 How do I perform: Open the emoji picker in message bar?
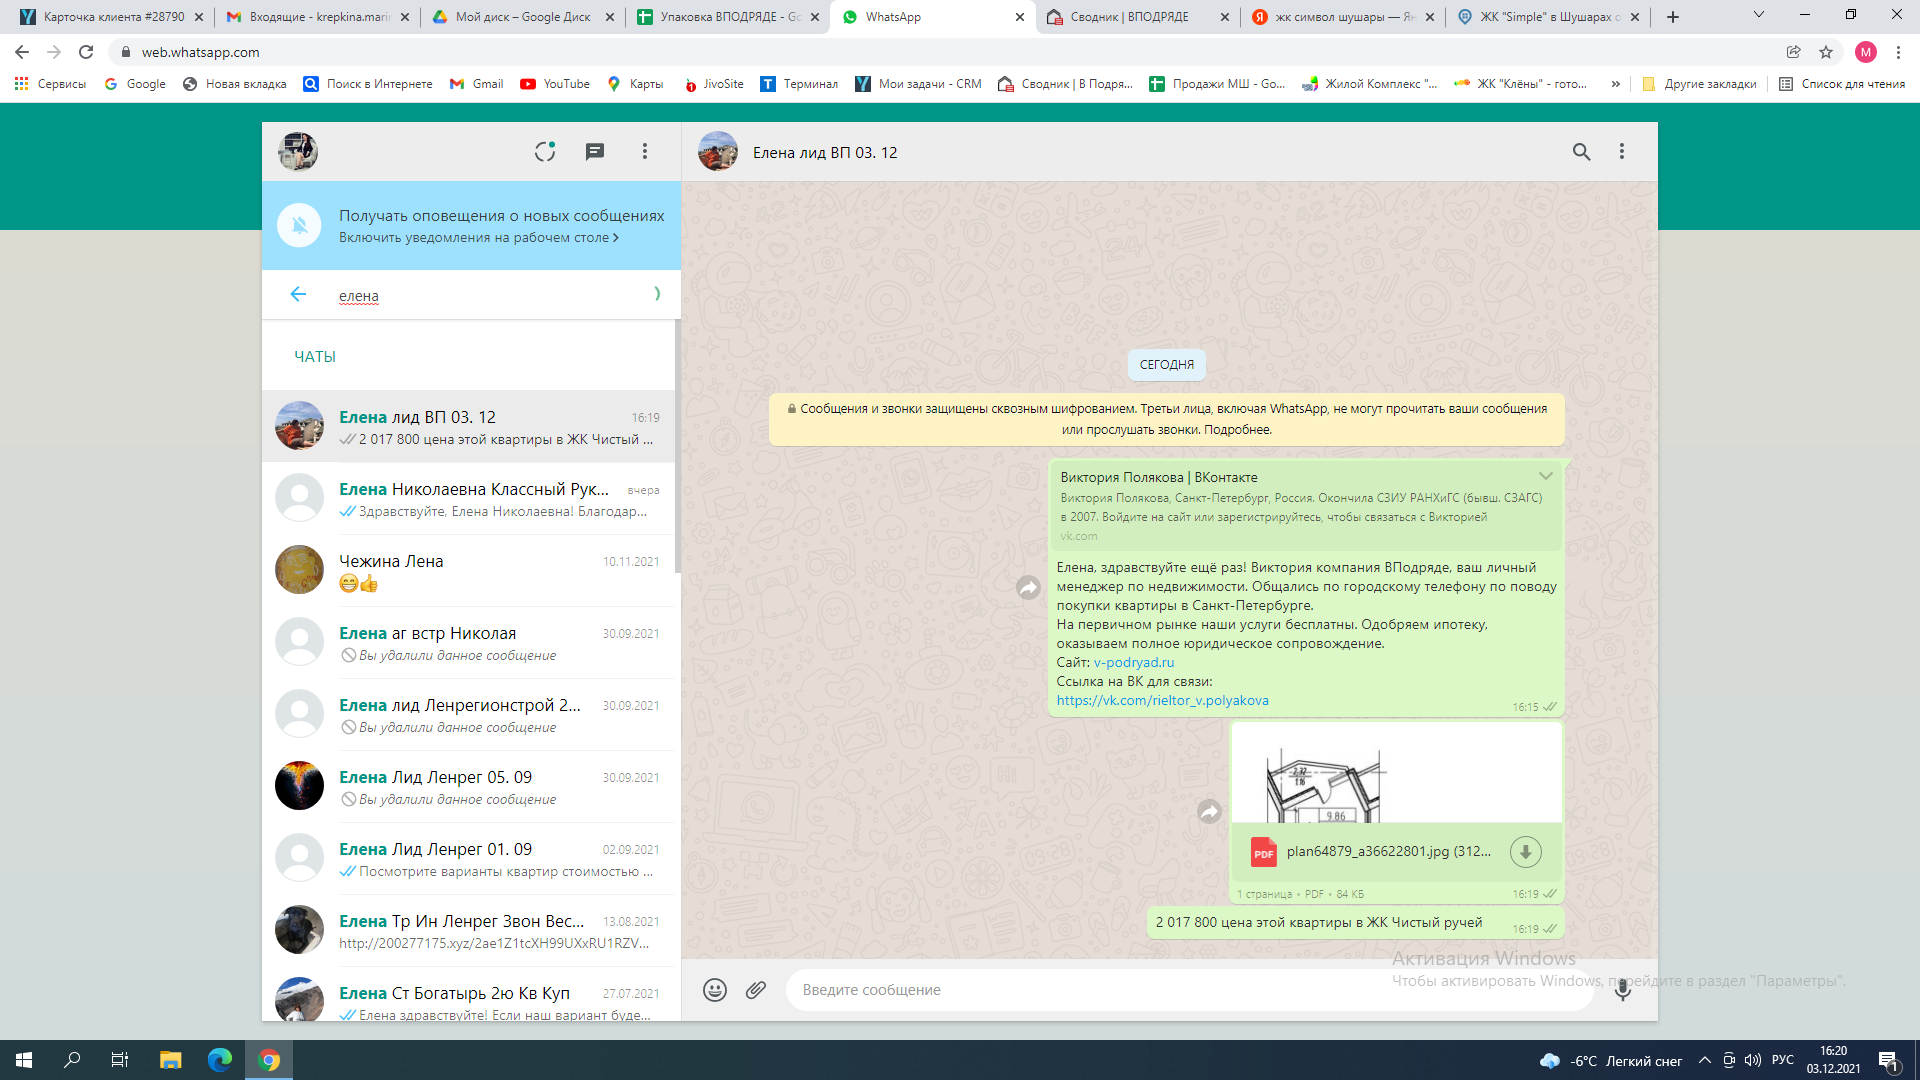coord(714,989)
